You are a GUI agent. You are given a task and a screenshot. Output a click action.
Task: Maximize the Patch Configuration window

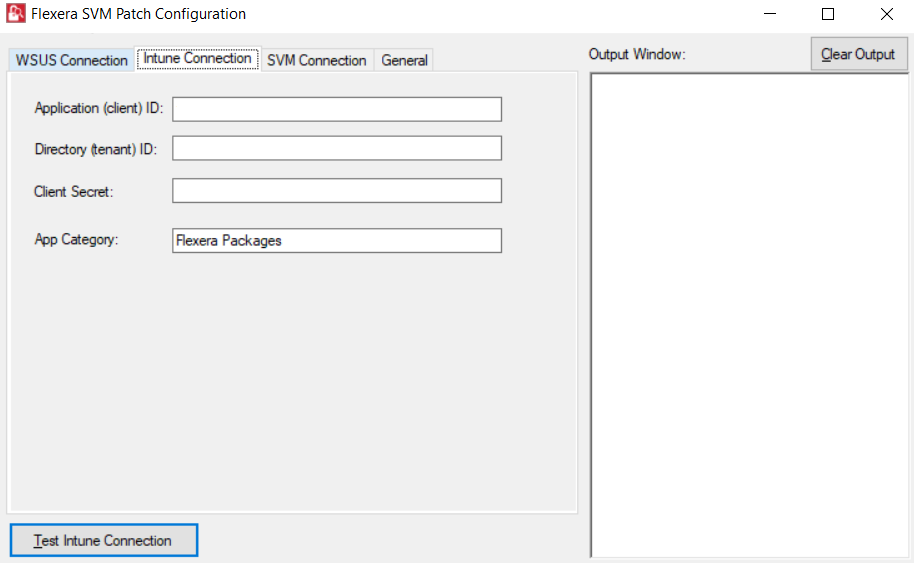(x=828, y=14)
